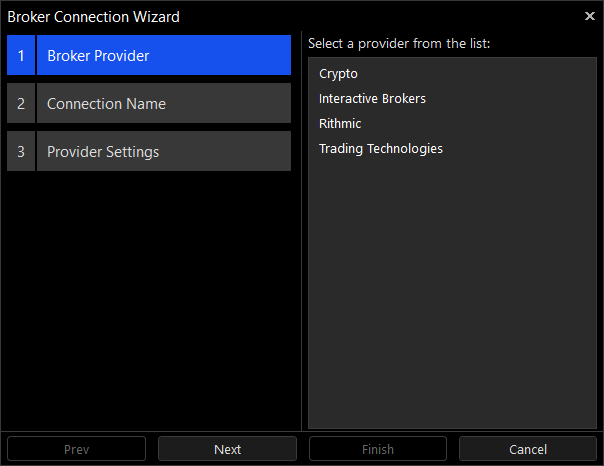
Task: Open the Provider Settings step
Action: pos(164,151)
